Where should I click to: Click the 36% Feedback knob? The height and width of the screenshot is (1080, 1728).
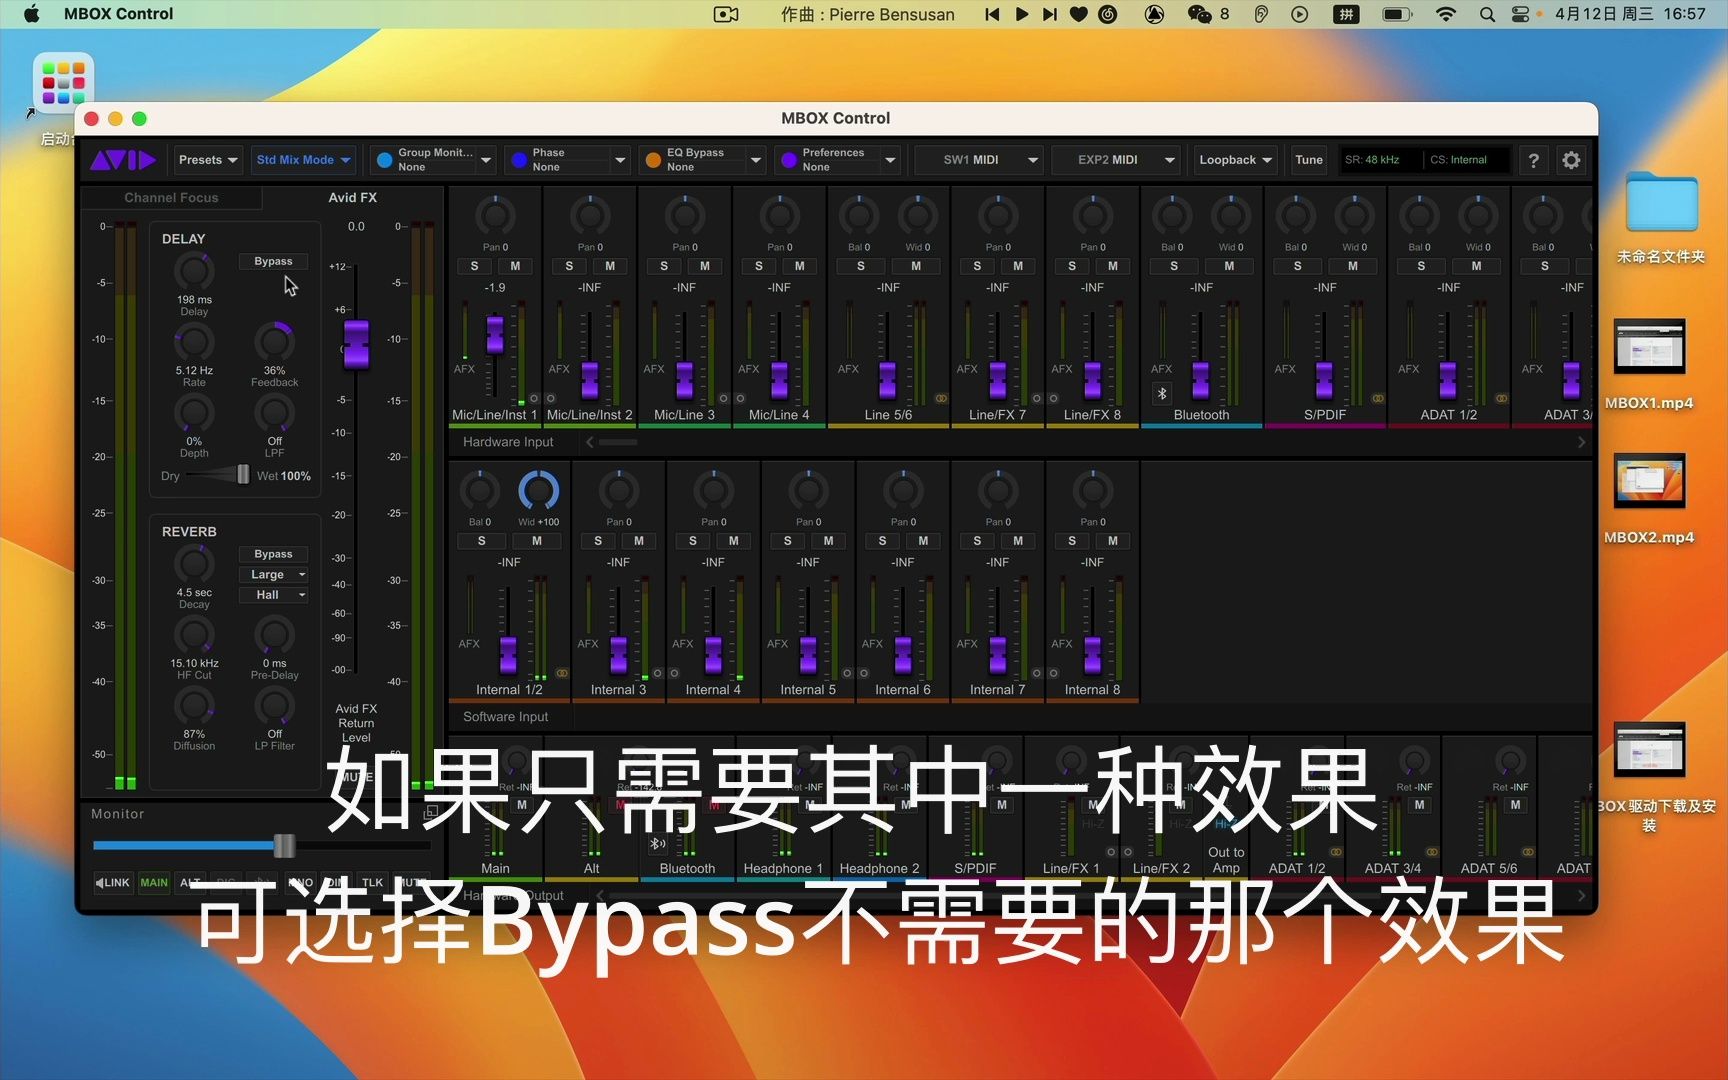click(274, 342)
